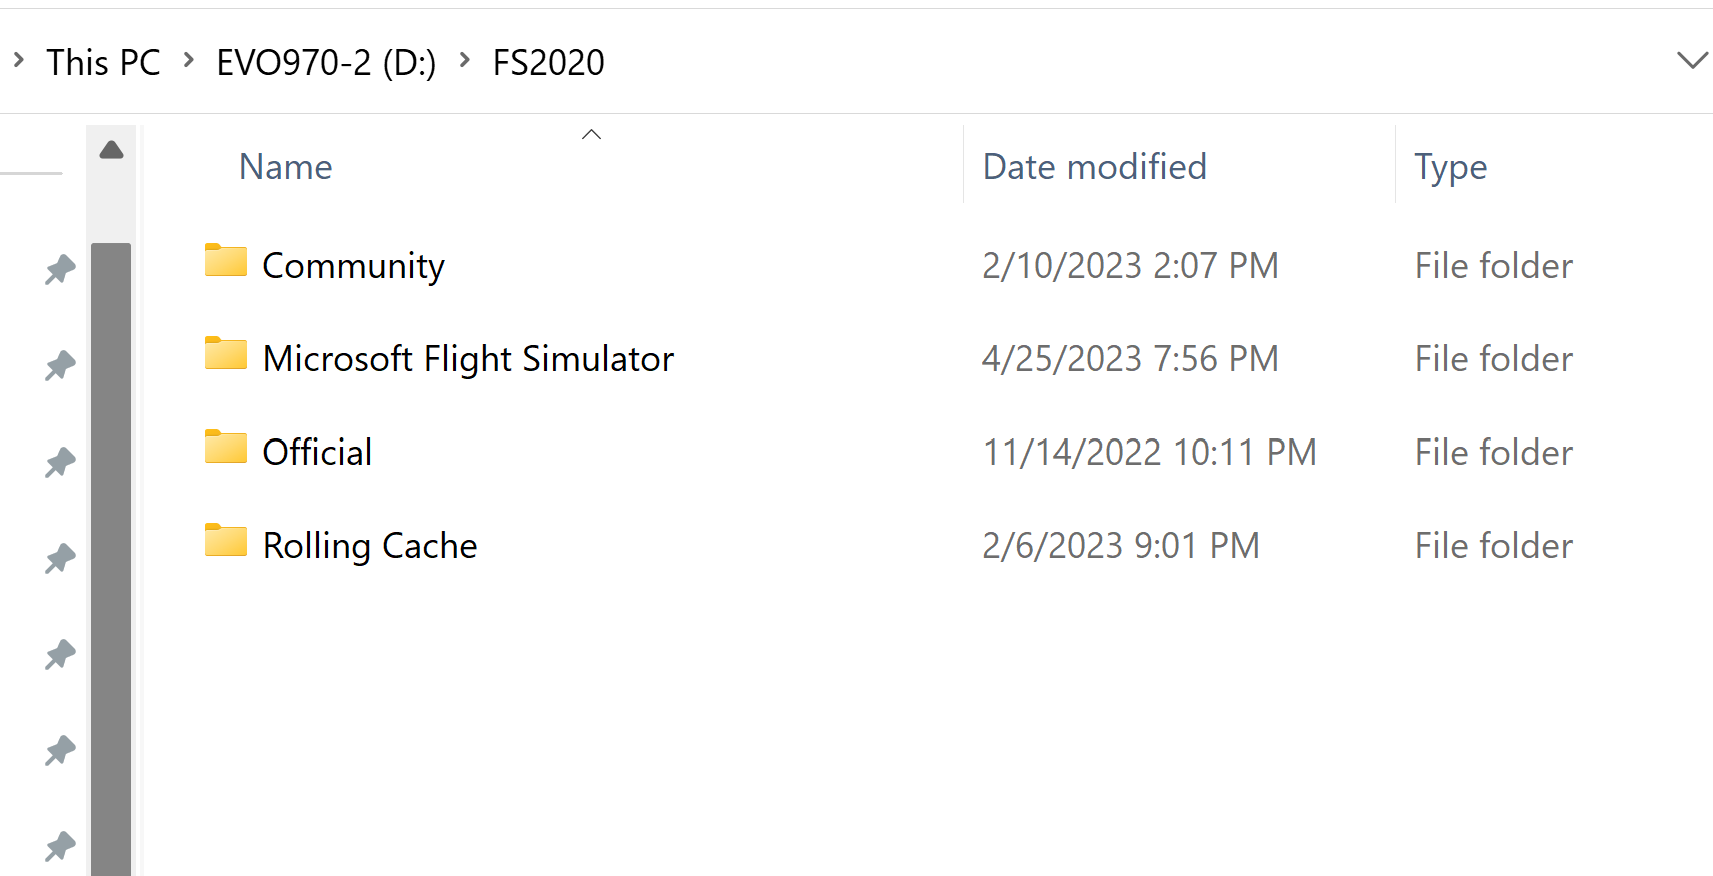
Task: Click the Microsoft Flight Simulator folder icon
Action: (x=225, y=354)
